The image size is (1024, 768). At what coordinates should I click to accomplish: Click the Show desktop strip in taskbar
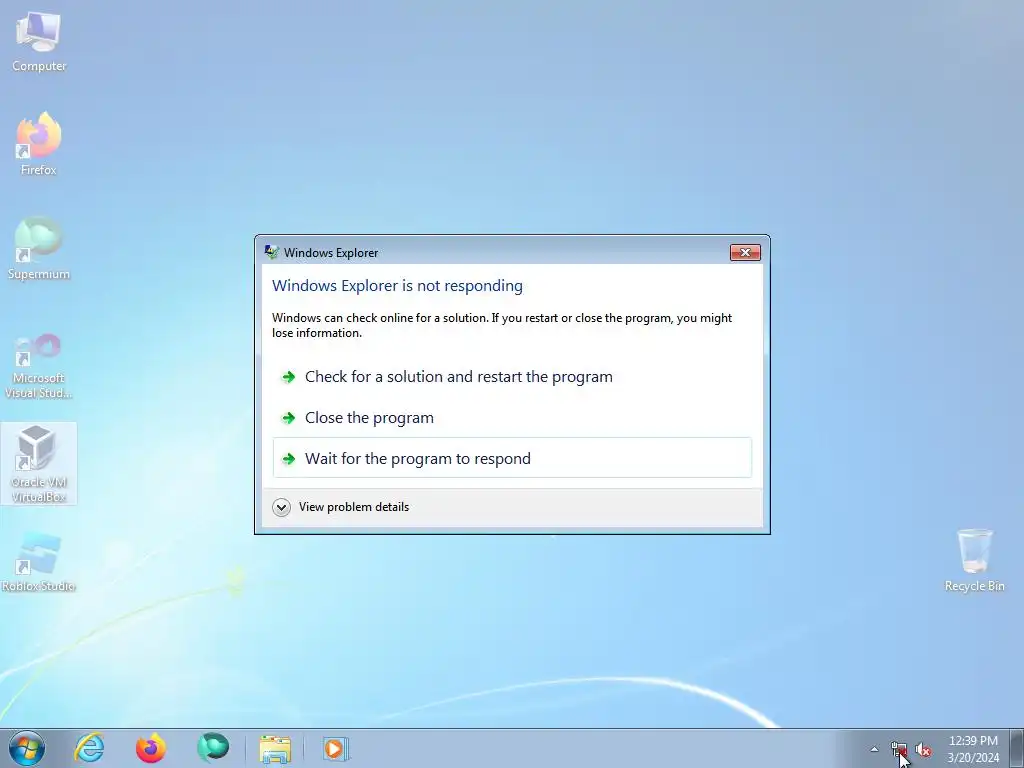click(x=1017, y=748)
